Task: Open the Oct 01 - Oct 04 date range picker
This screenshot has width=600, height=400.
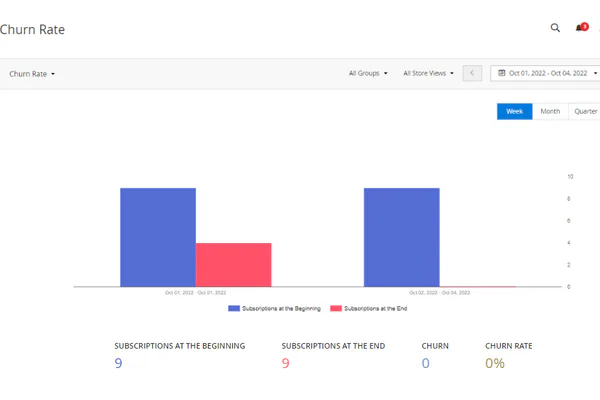Action: tap(545, 73)
